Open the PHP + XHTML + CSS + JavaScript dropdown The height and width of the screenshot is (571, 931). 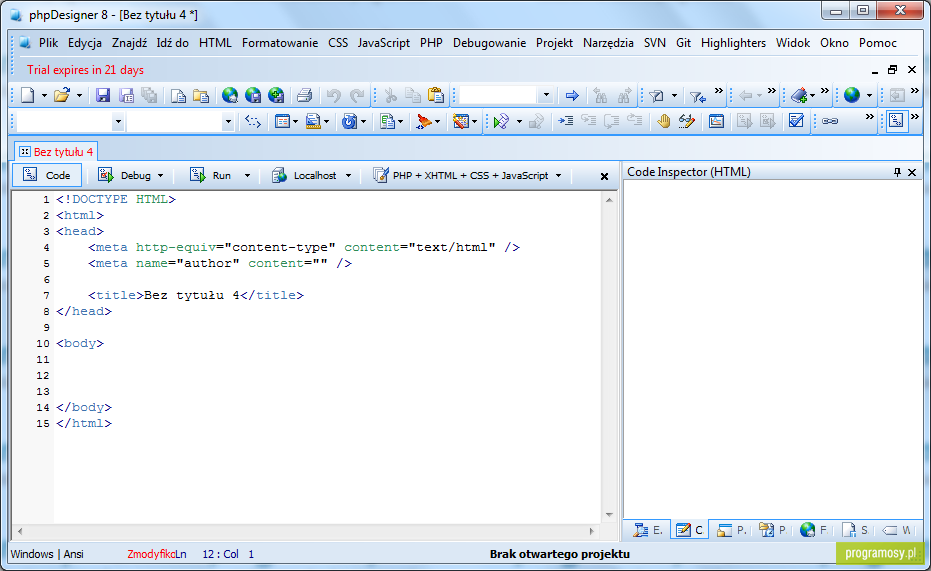[558, 176]
